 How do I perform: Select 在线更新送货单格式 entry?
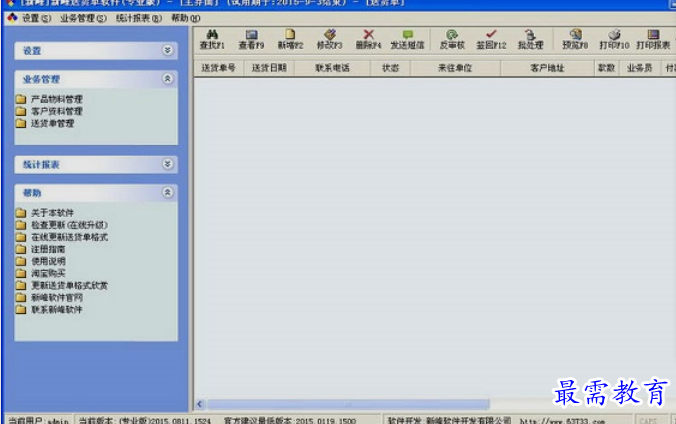tap(62, 237)
